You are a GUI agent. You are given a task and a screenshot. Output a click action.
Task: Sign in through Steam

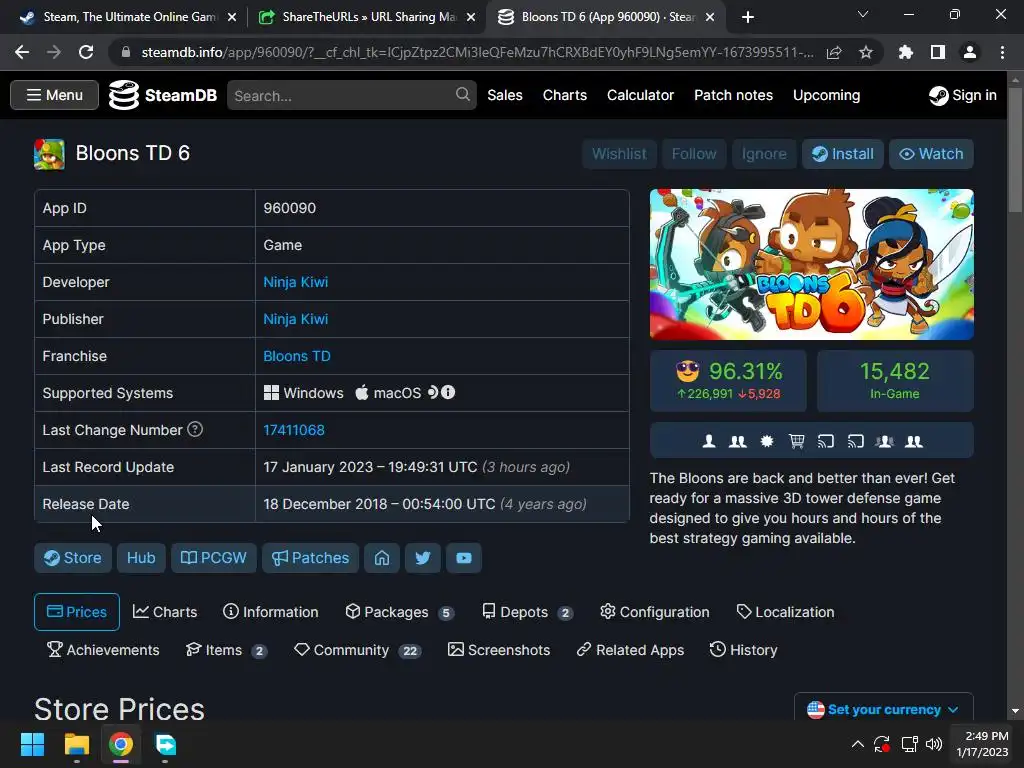[x=963, y=95]
